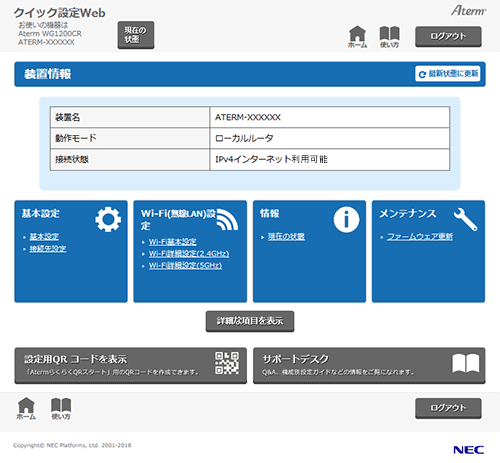Click 詳細な項目を表示 button
Viewport: 500px width, 463px height.
coord(250,321)
